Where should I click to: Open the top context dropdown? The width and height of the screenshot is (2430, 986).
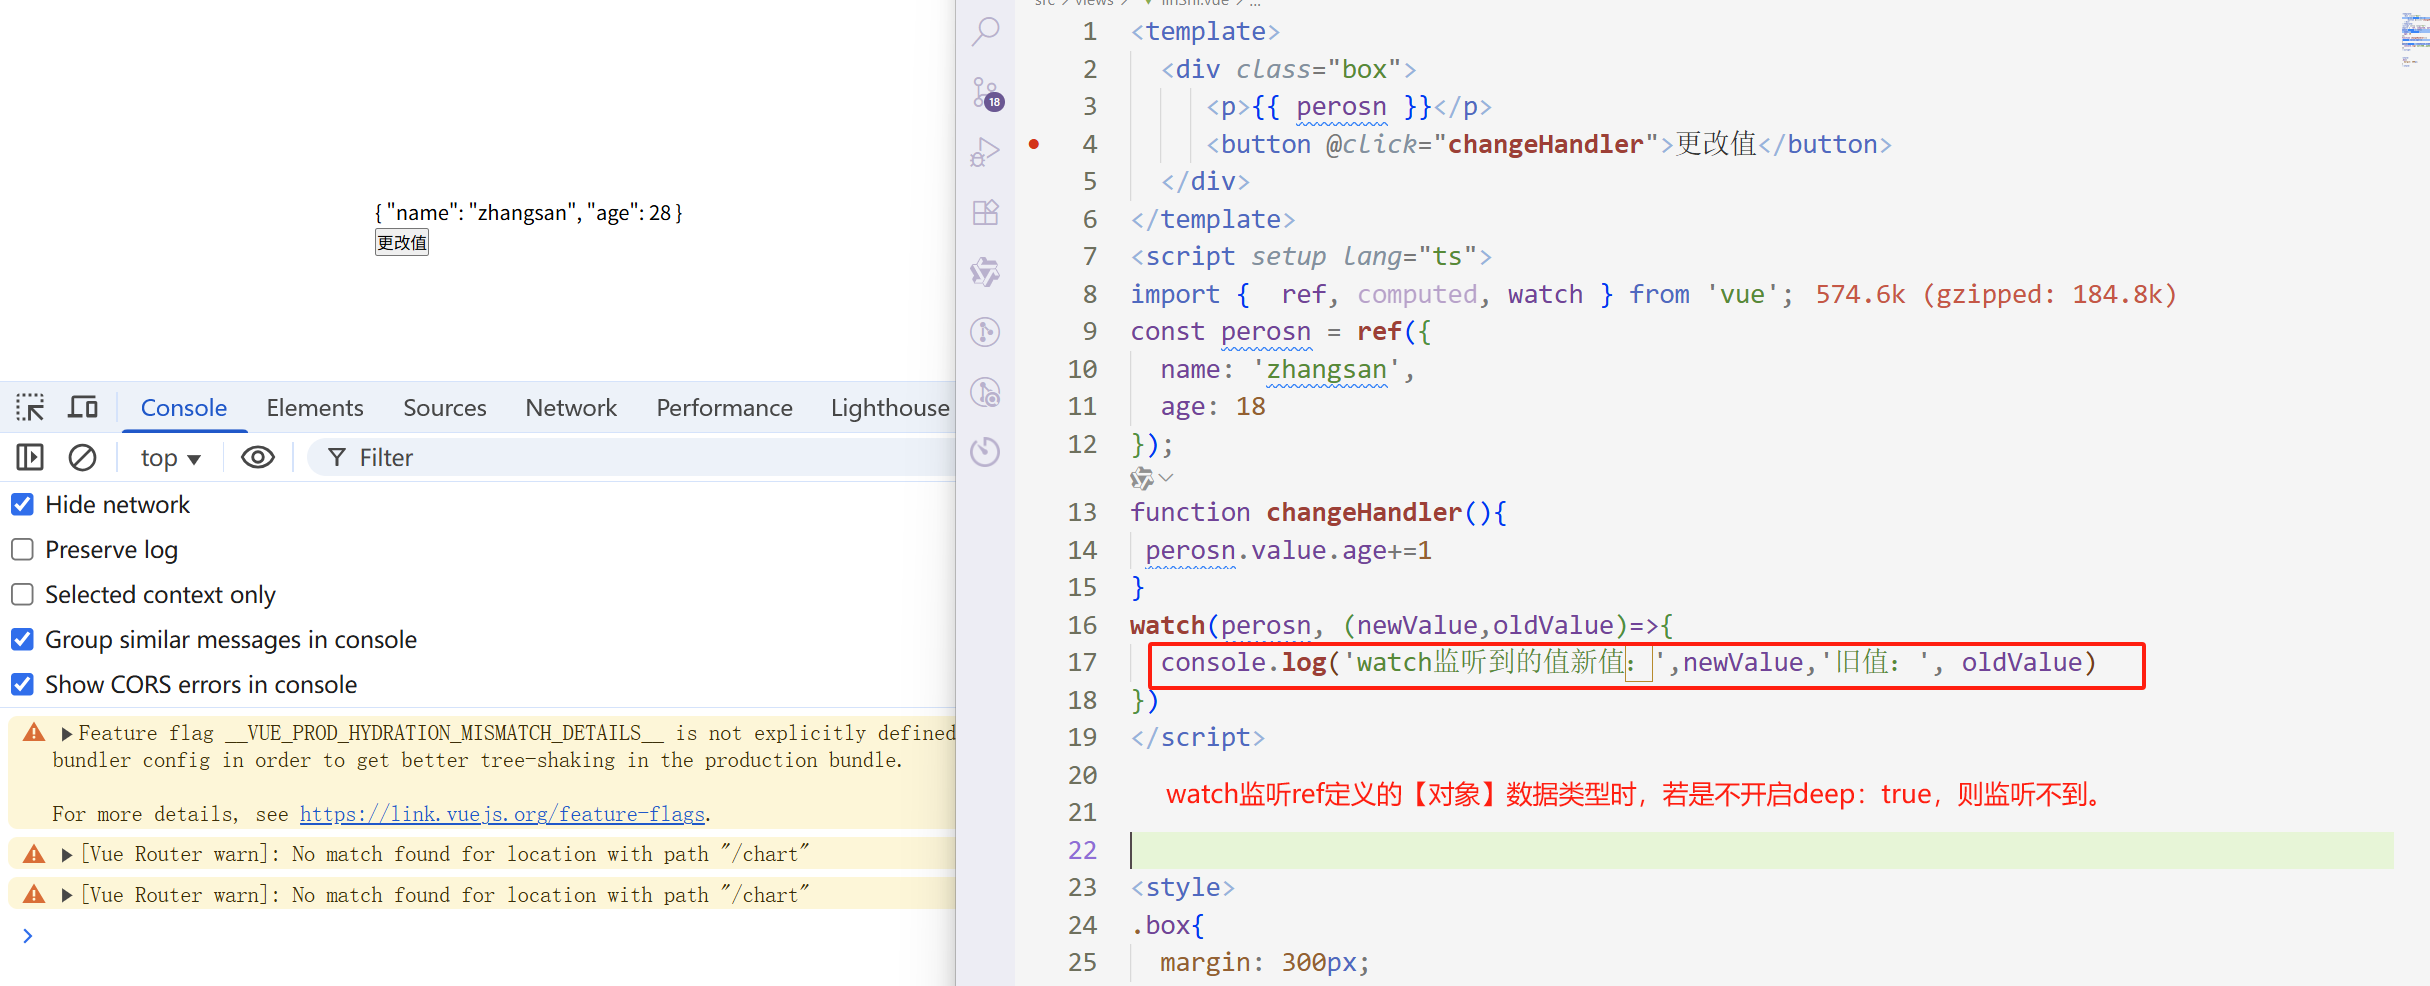[170, 458]
